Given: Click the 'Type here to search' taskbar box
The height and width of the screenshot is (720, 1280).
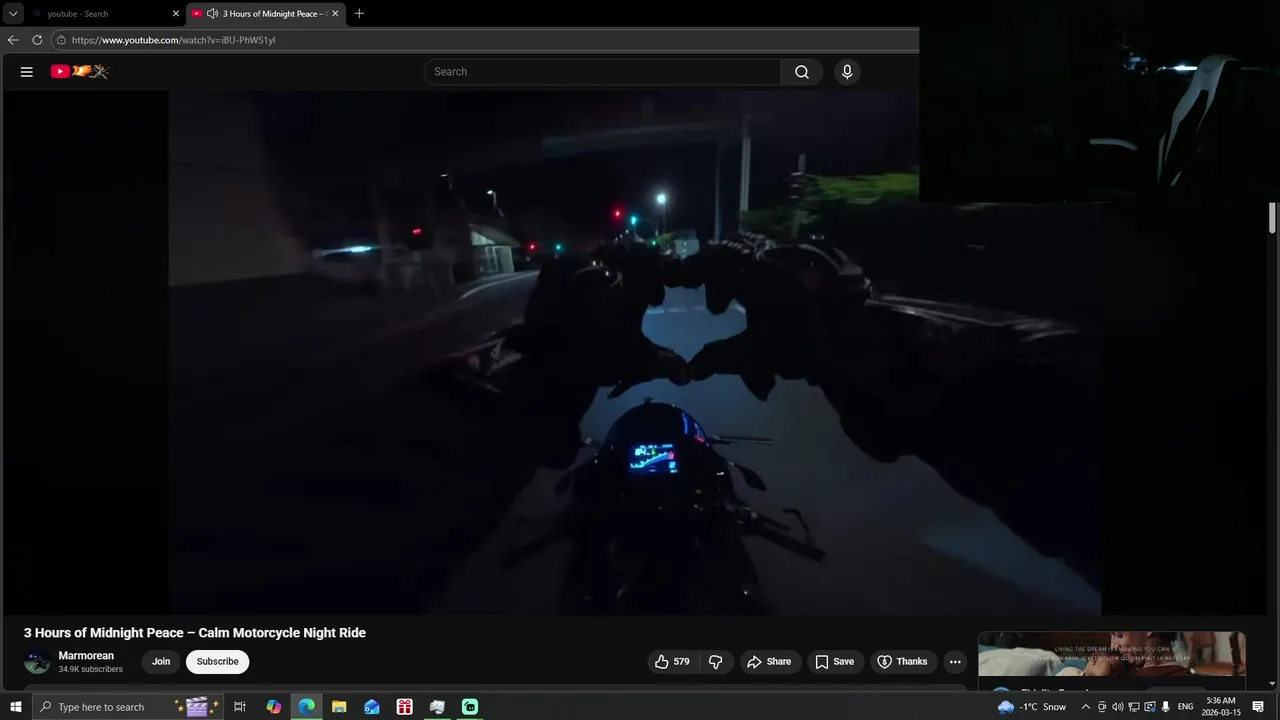Looking at the screenshot, I should [x=129, y=707].
